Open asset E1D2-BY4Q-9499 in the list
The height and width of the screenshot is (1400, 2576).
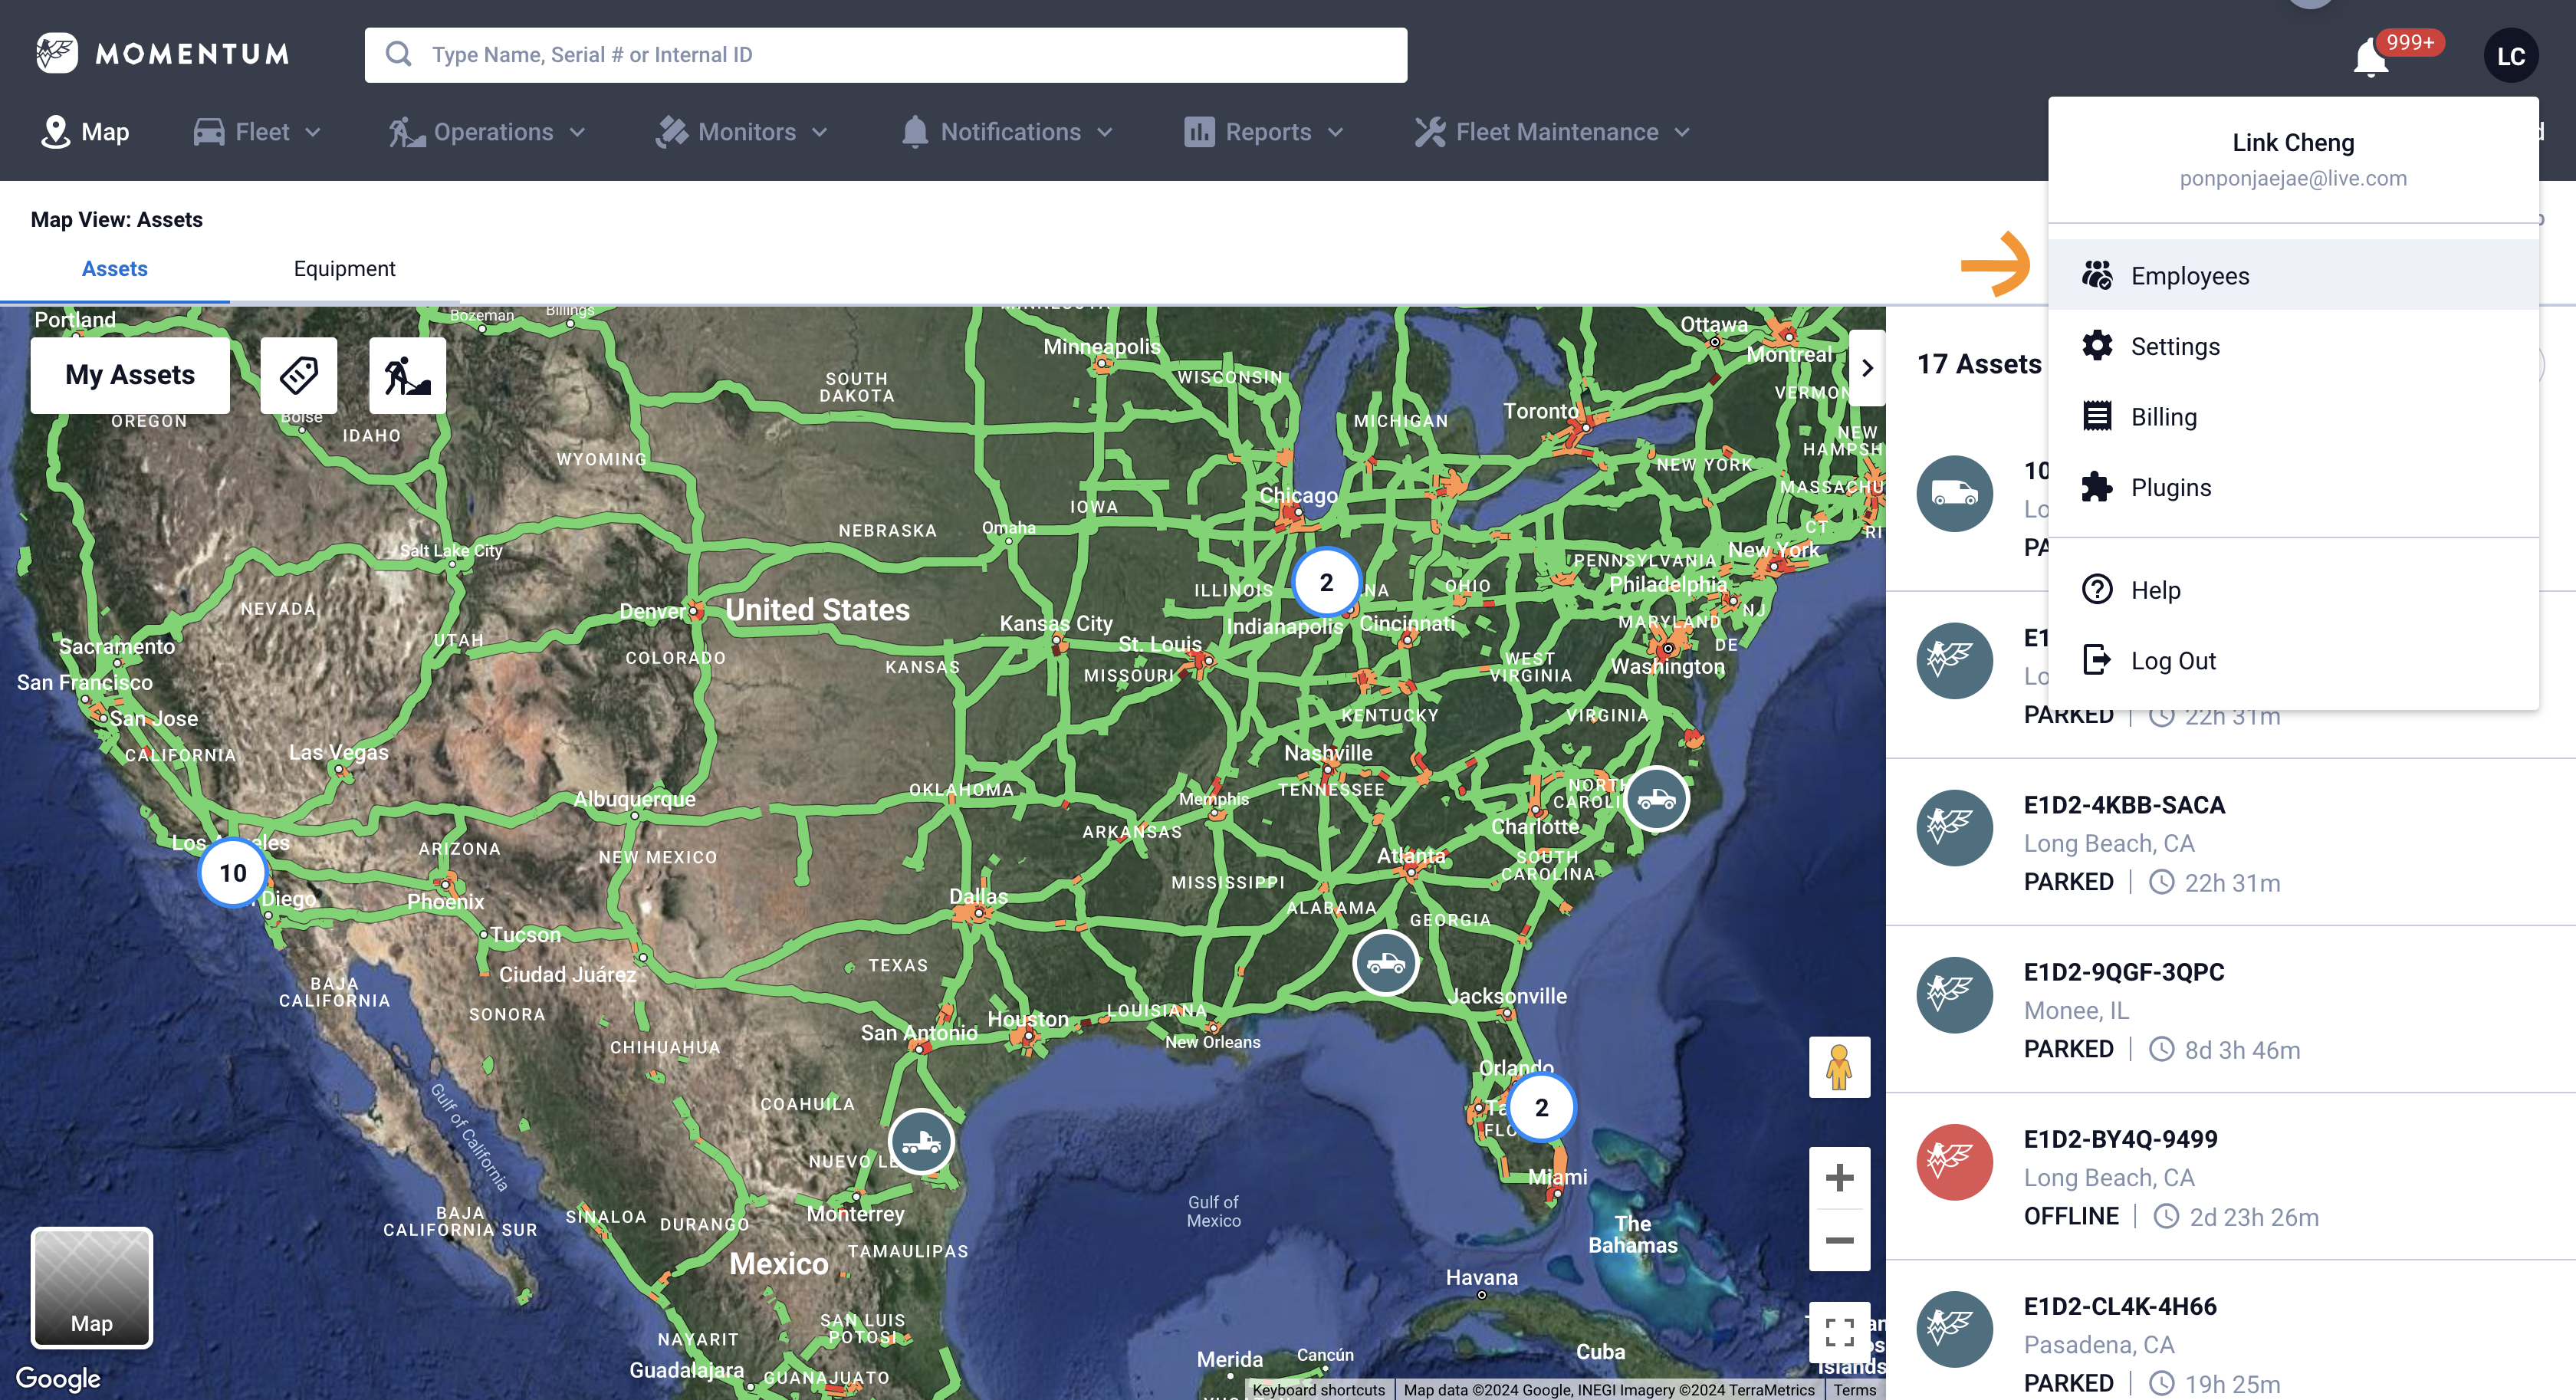click(2120, 1139)
